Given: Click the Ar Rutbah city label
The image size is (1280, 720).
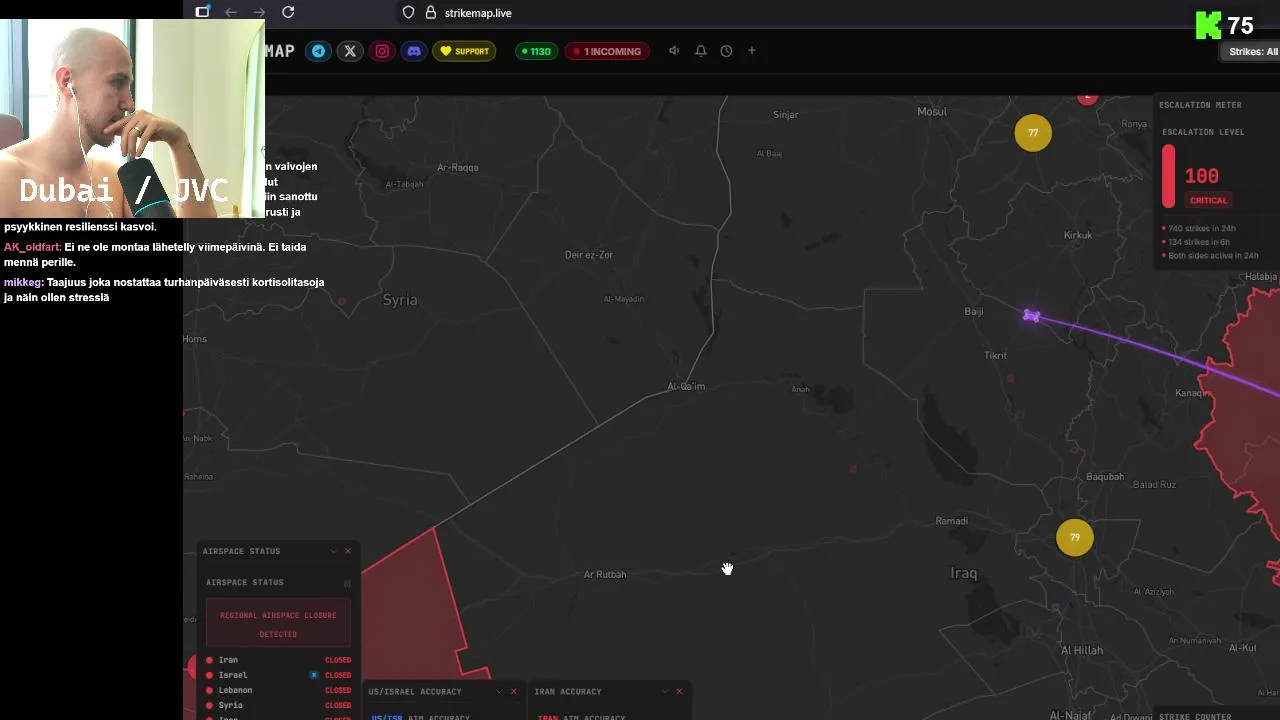Looking at the screenshot, I should click(605, 574).
